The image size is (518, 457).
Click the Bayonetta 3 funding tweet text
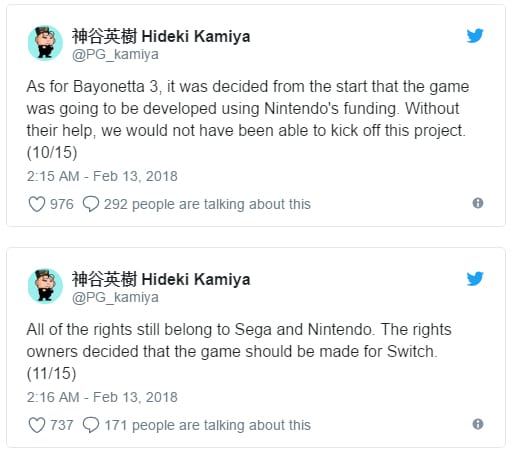[248, 119]
